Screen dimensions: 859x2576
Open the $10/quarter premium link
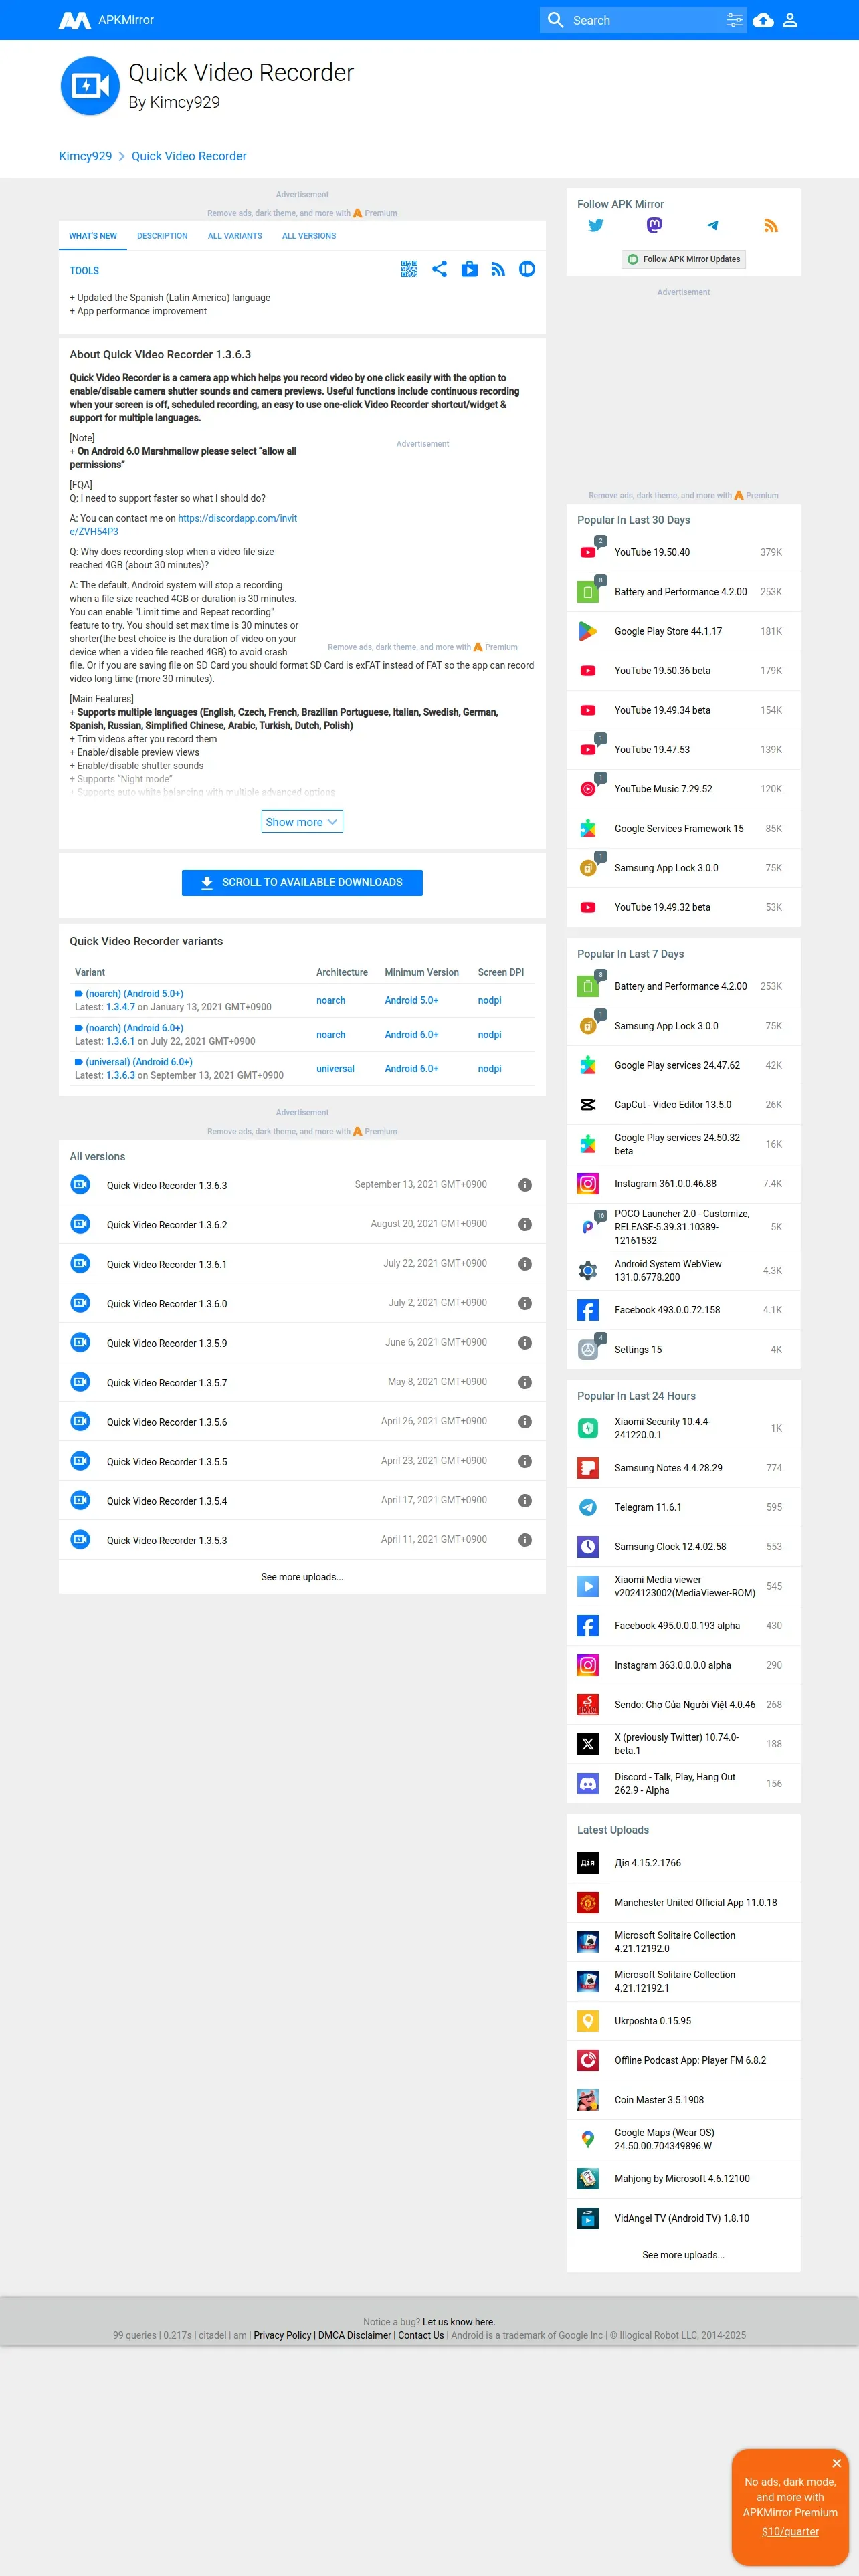coord(790,2532)
